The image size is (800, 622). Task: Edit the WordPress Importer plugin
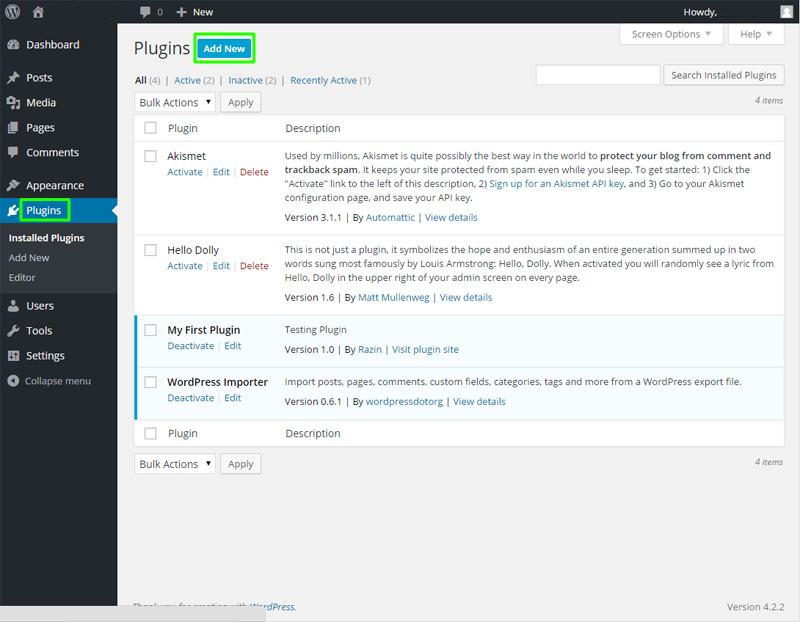[x=233, y=398]
